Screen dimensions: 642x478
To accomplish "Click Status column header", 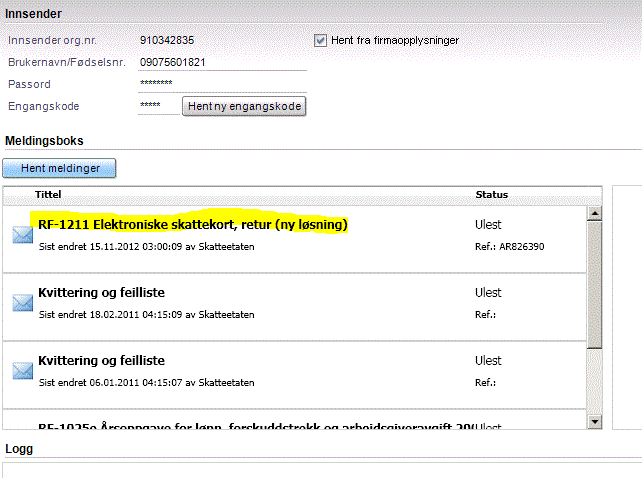I will pyautogui.click(x=491, y=195).
